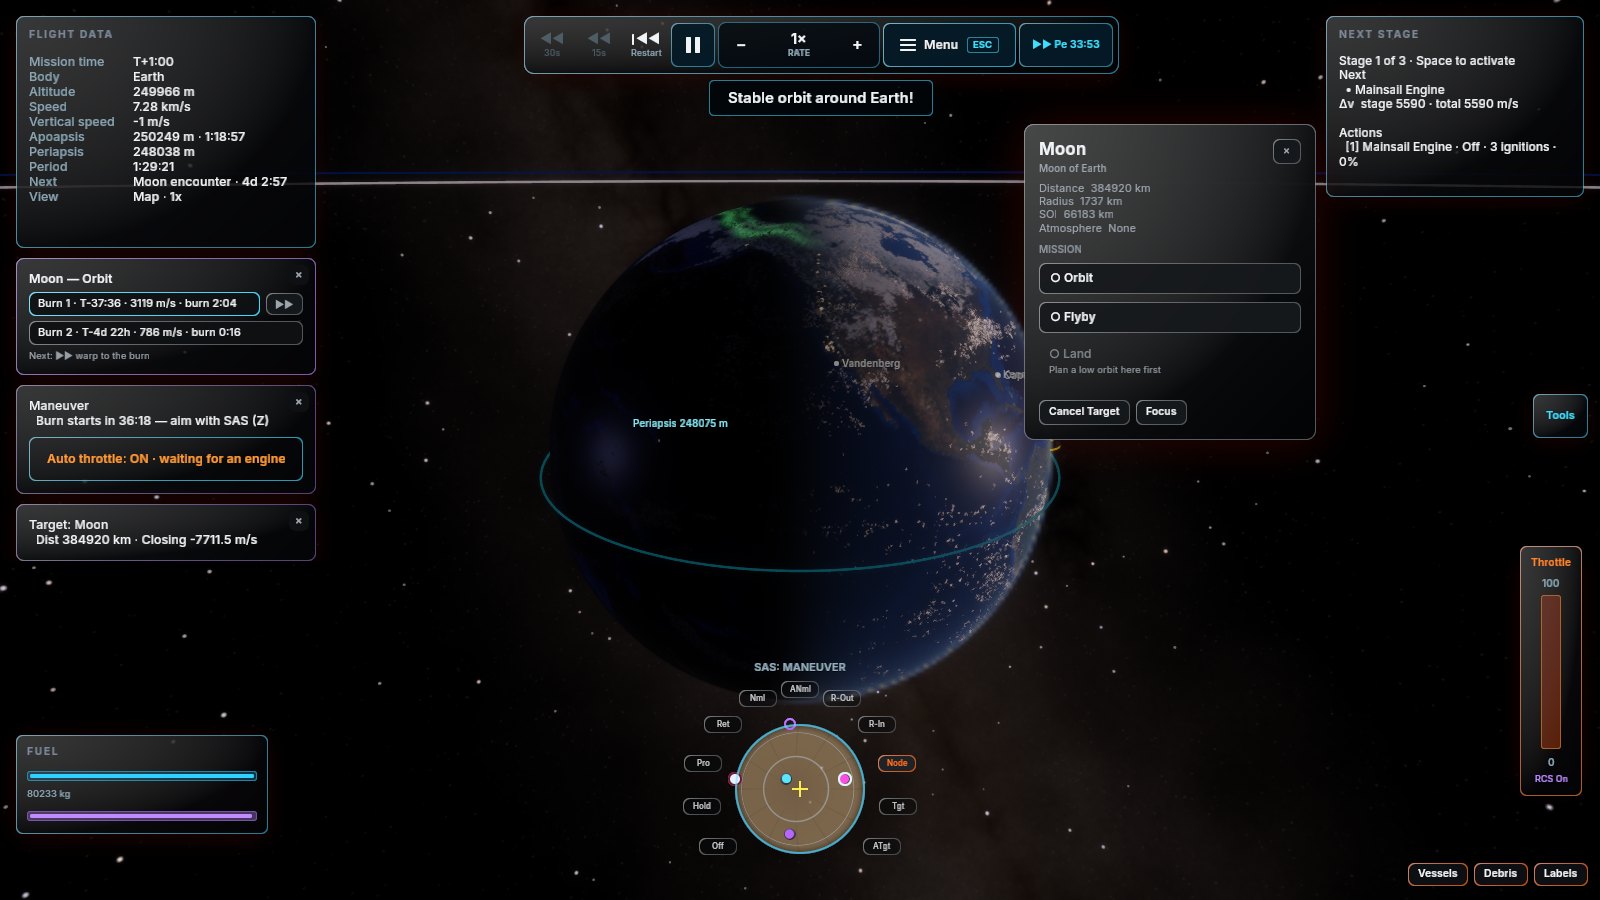
Task: Open the Menu (ESC)
Action: point(949,45)
